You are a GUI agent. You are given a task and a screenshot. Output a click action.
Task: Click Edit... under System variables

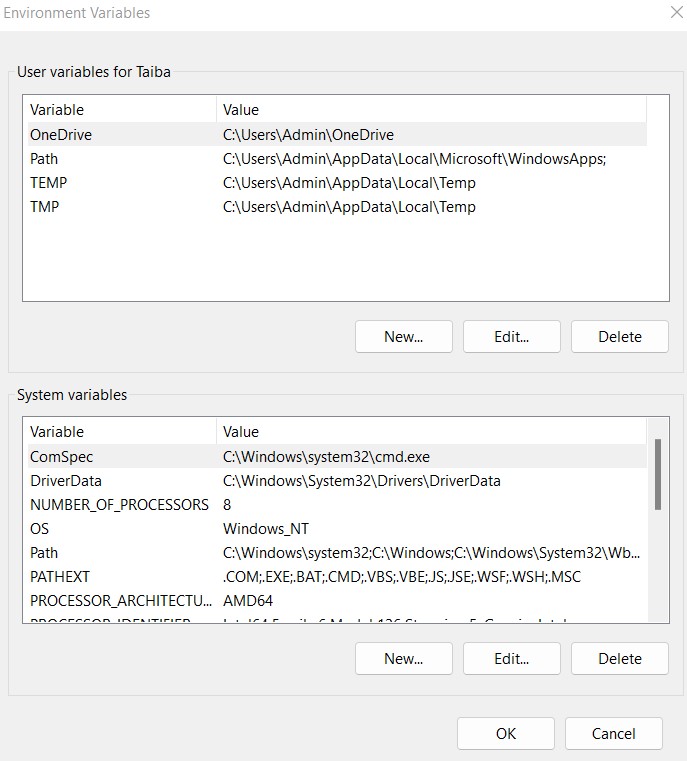(511, 659)
